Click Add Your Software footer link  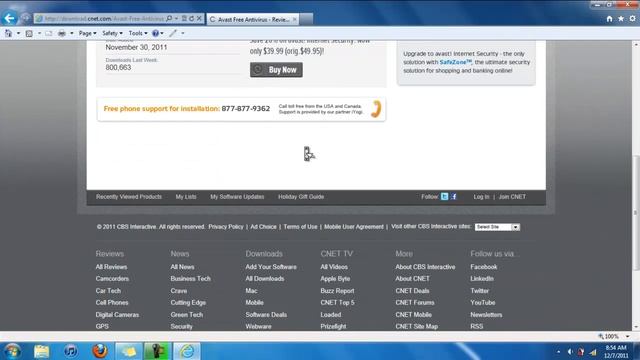271,267
